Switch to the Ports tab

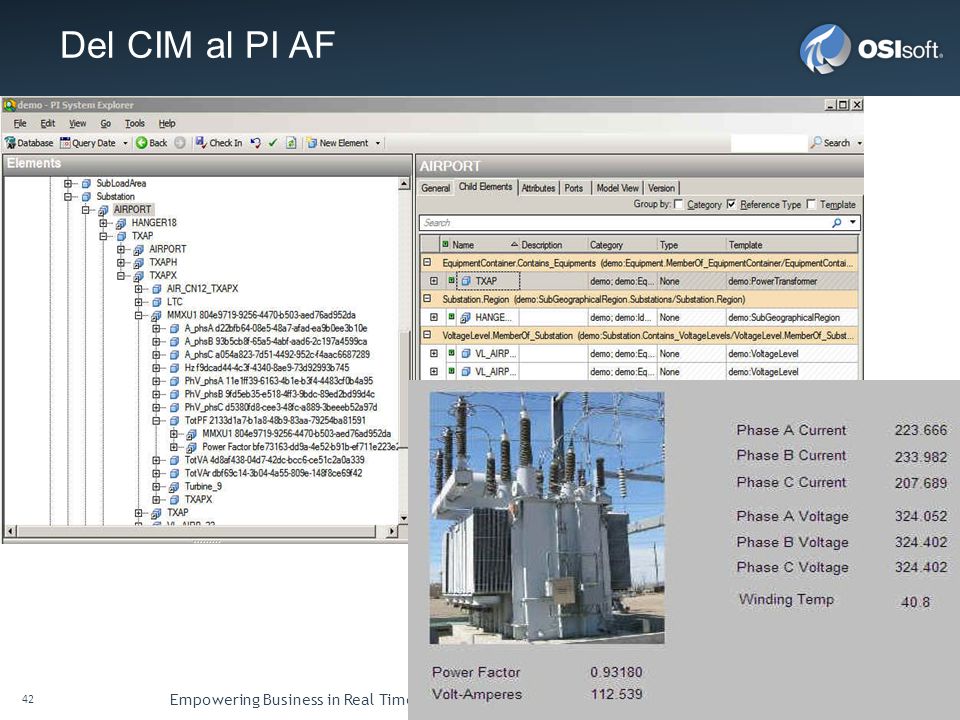coord(574,188)
